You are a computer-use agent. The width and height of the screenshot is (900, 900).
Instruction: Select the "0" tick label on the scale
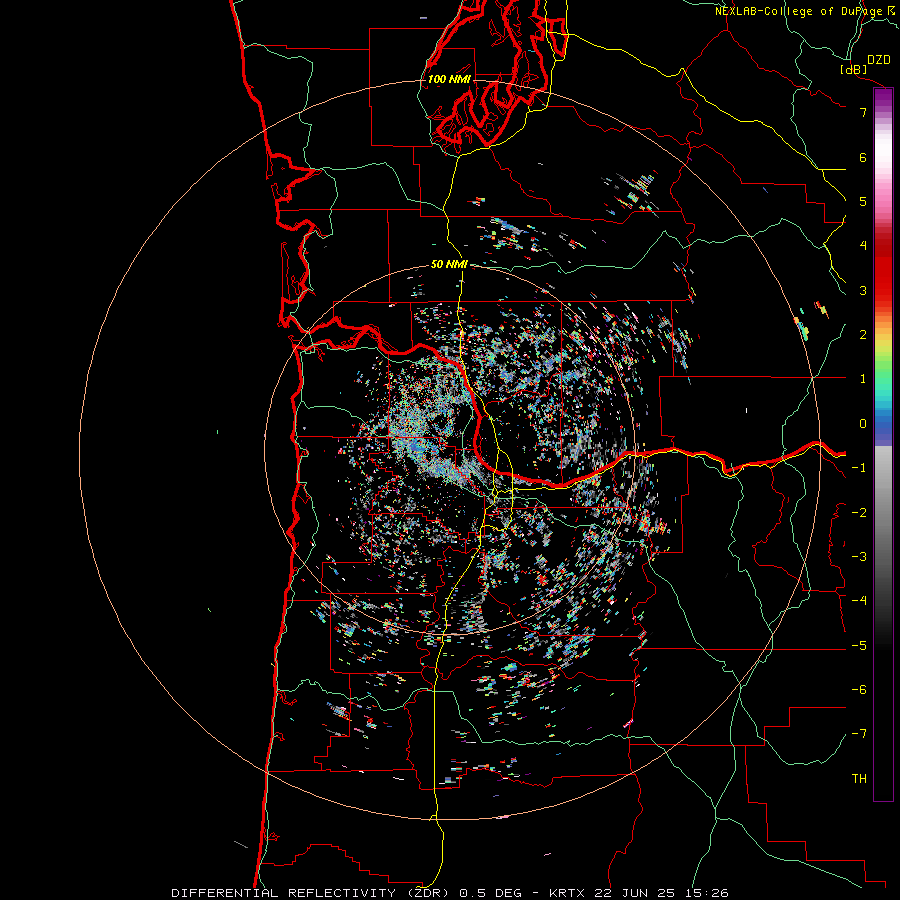(863, 424)
